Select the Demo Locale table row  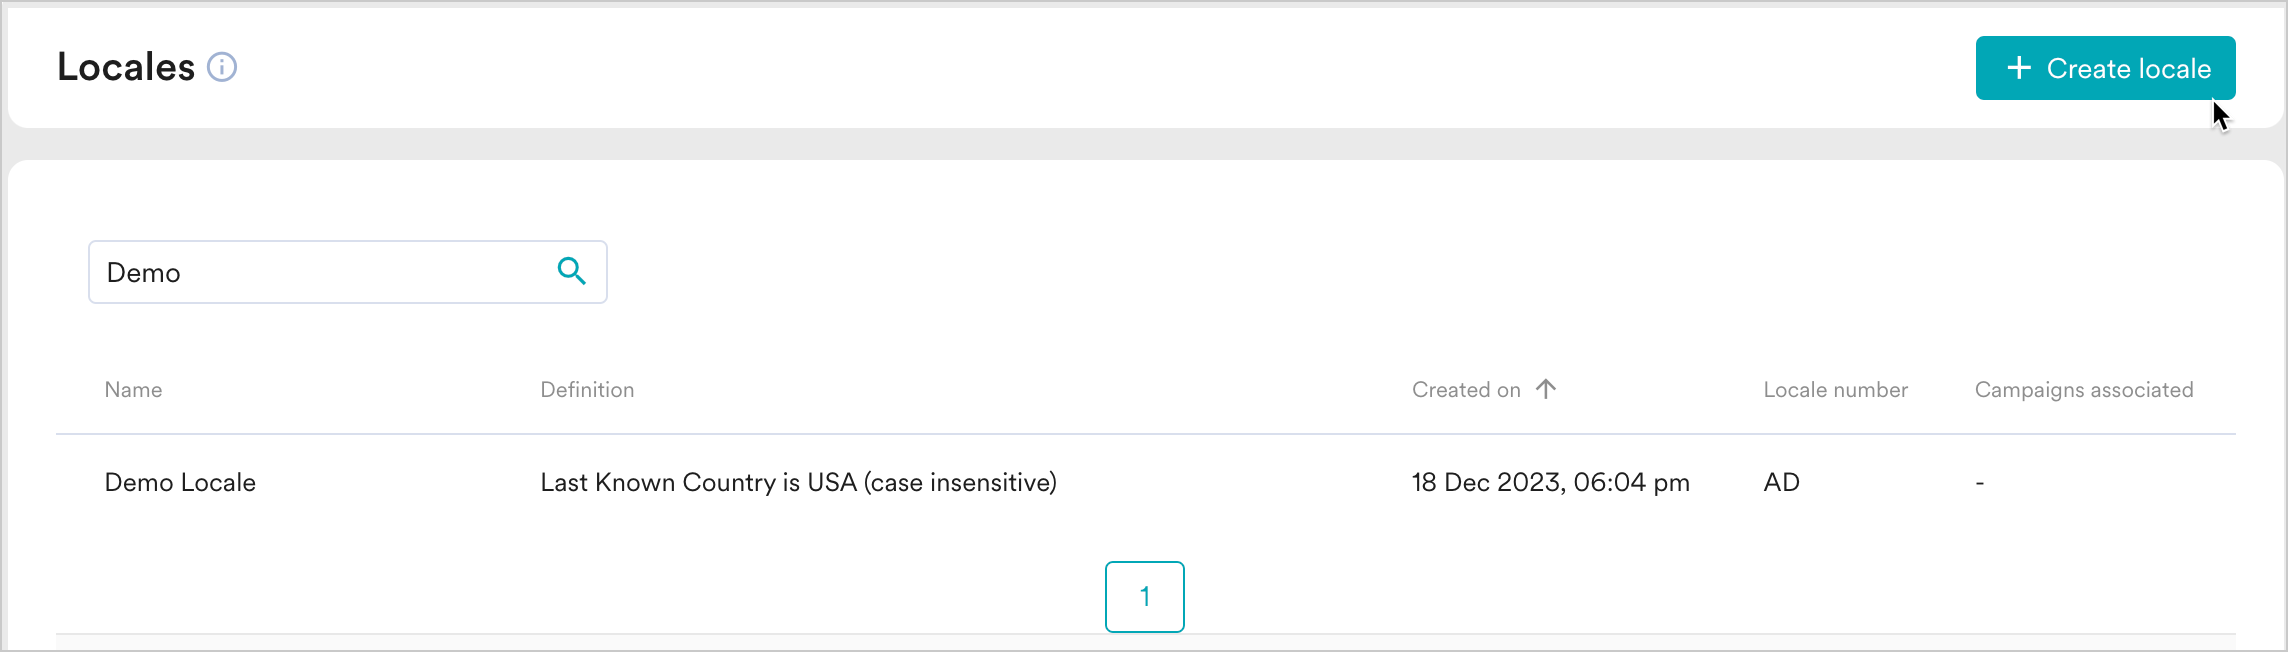click(x=1146, y=482)
